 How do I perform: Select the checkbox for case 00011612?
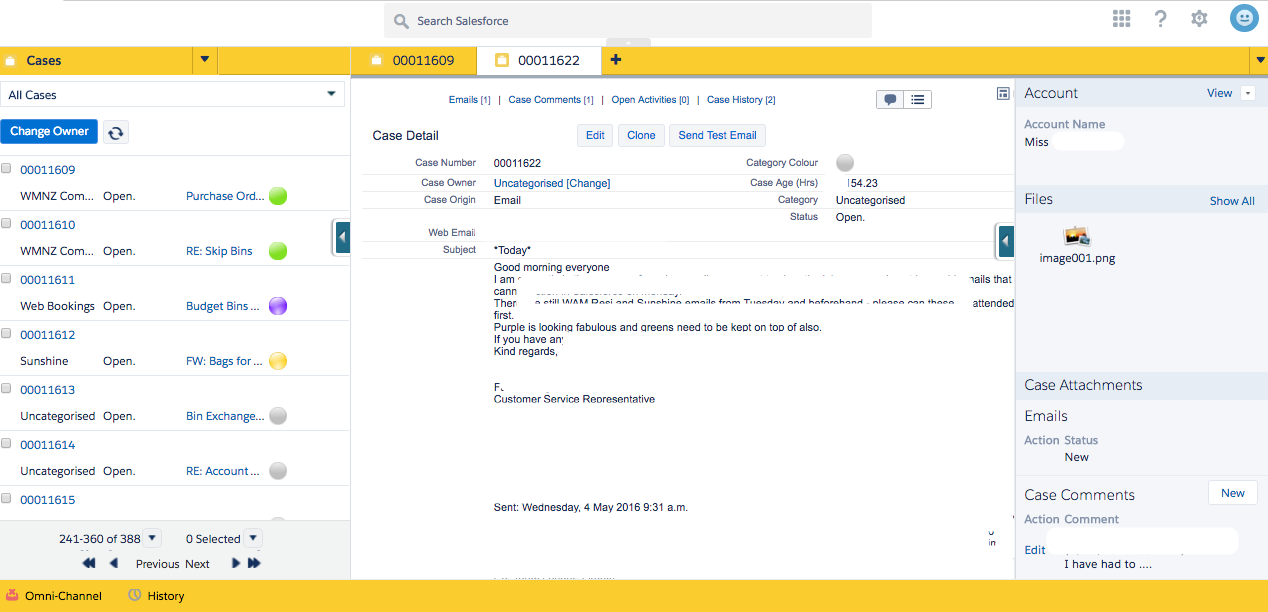[x=7, y=334]
